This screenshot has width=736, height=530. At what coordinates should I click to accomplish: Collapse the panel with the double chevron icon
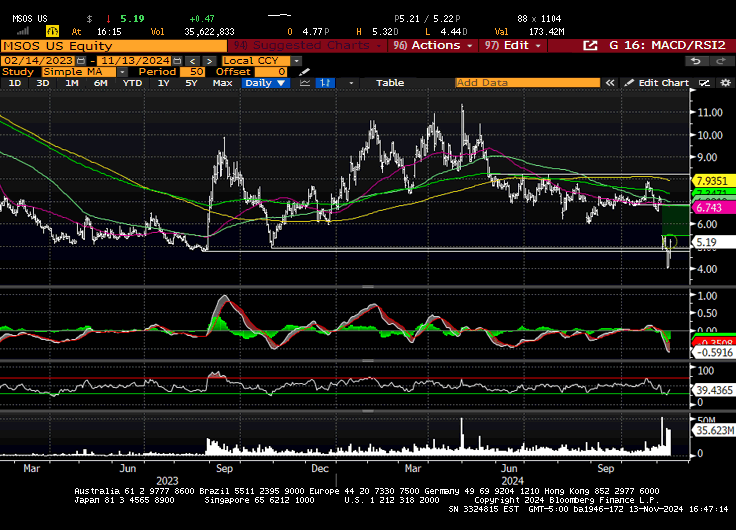[610, 83]
